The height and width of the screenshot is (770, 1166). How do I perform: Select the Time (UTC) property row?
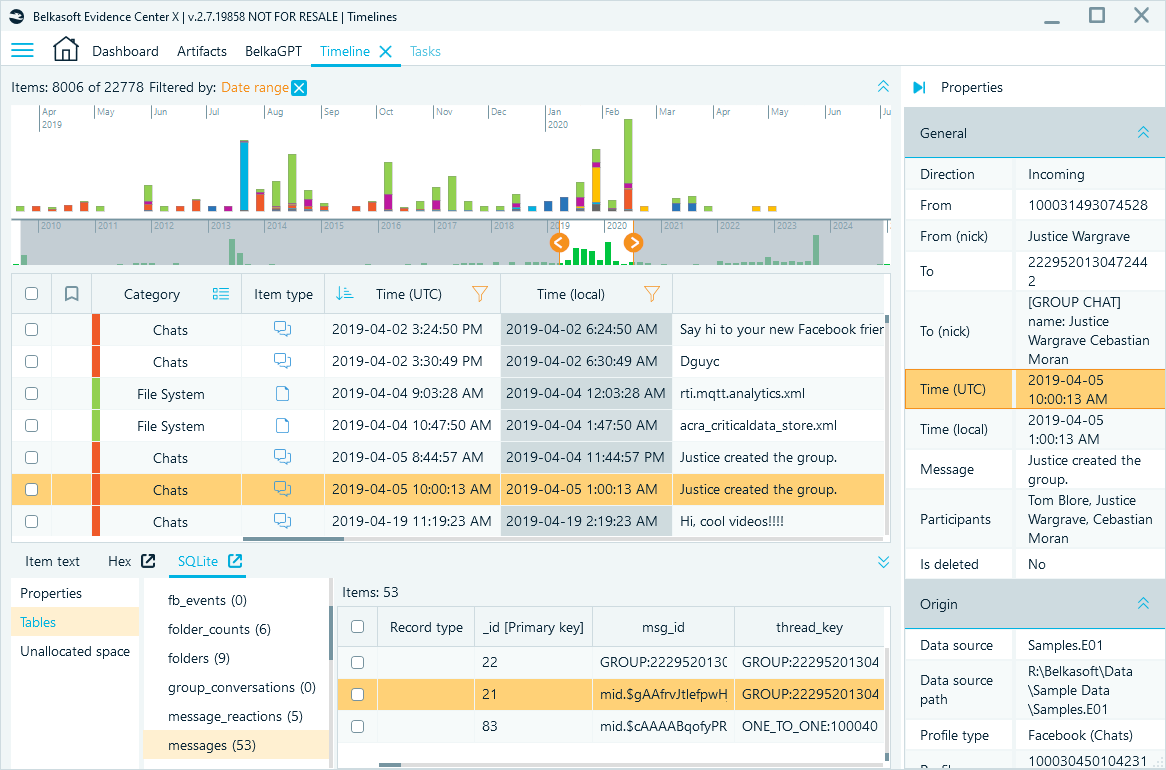[1035, 389]
